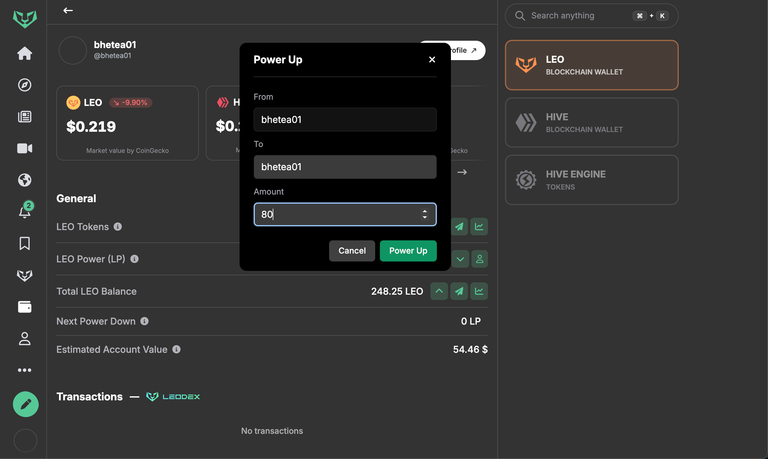768x459 pixels.
Task: Click the InLeo lion logo at top
Action: (24, 19)
